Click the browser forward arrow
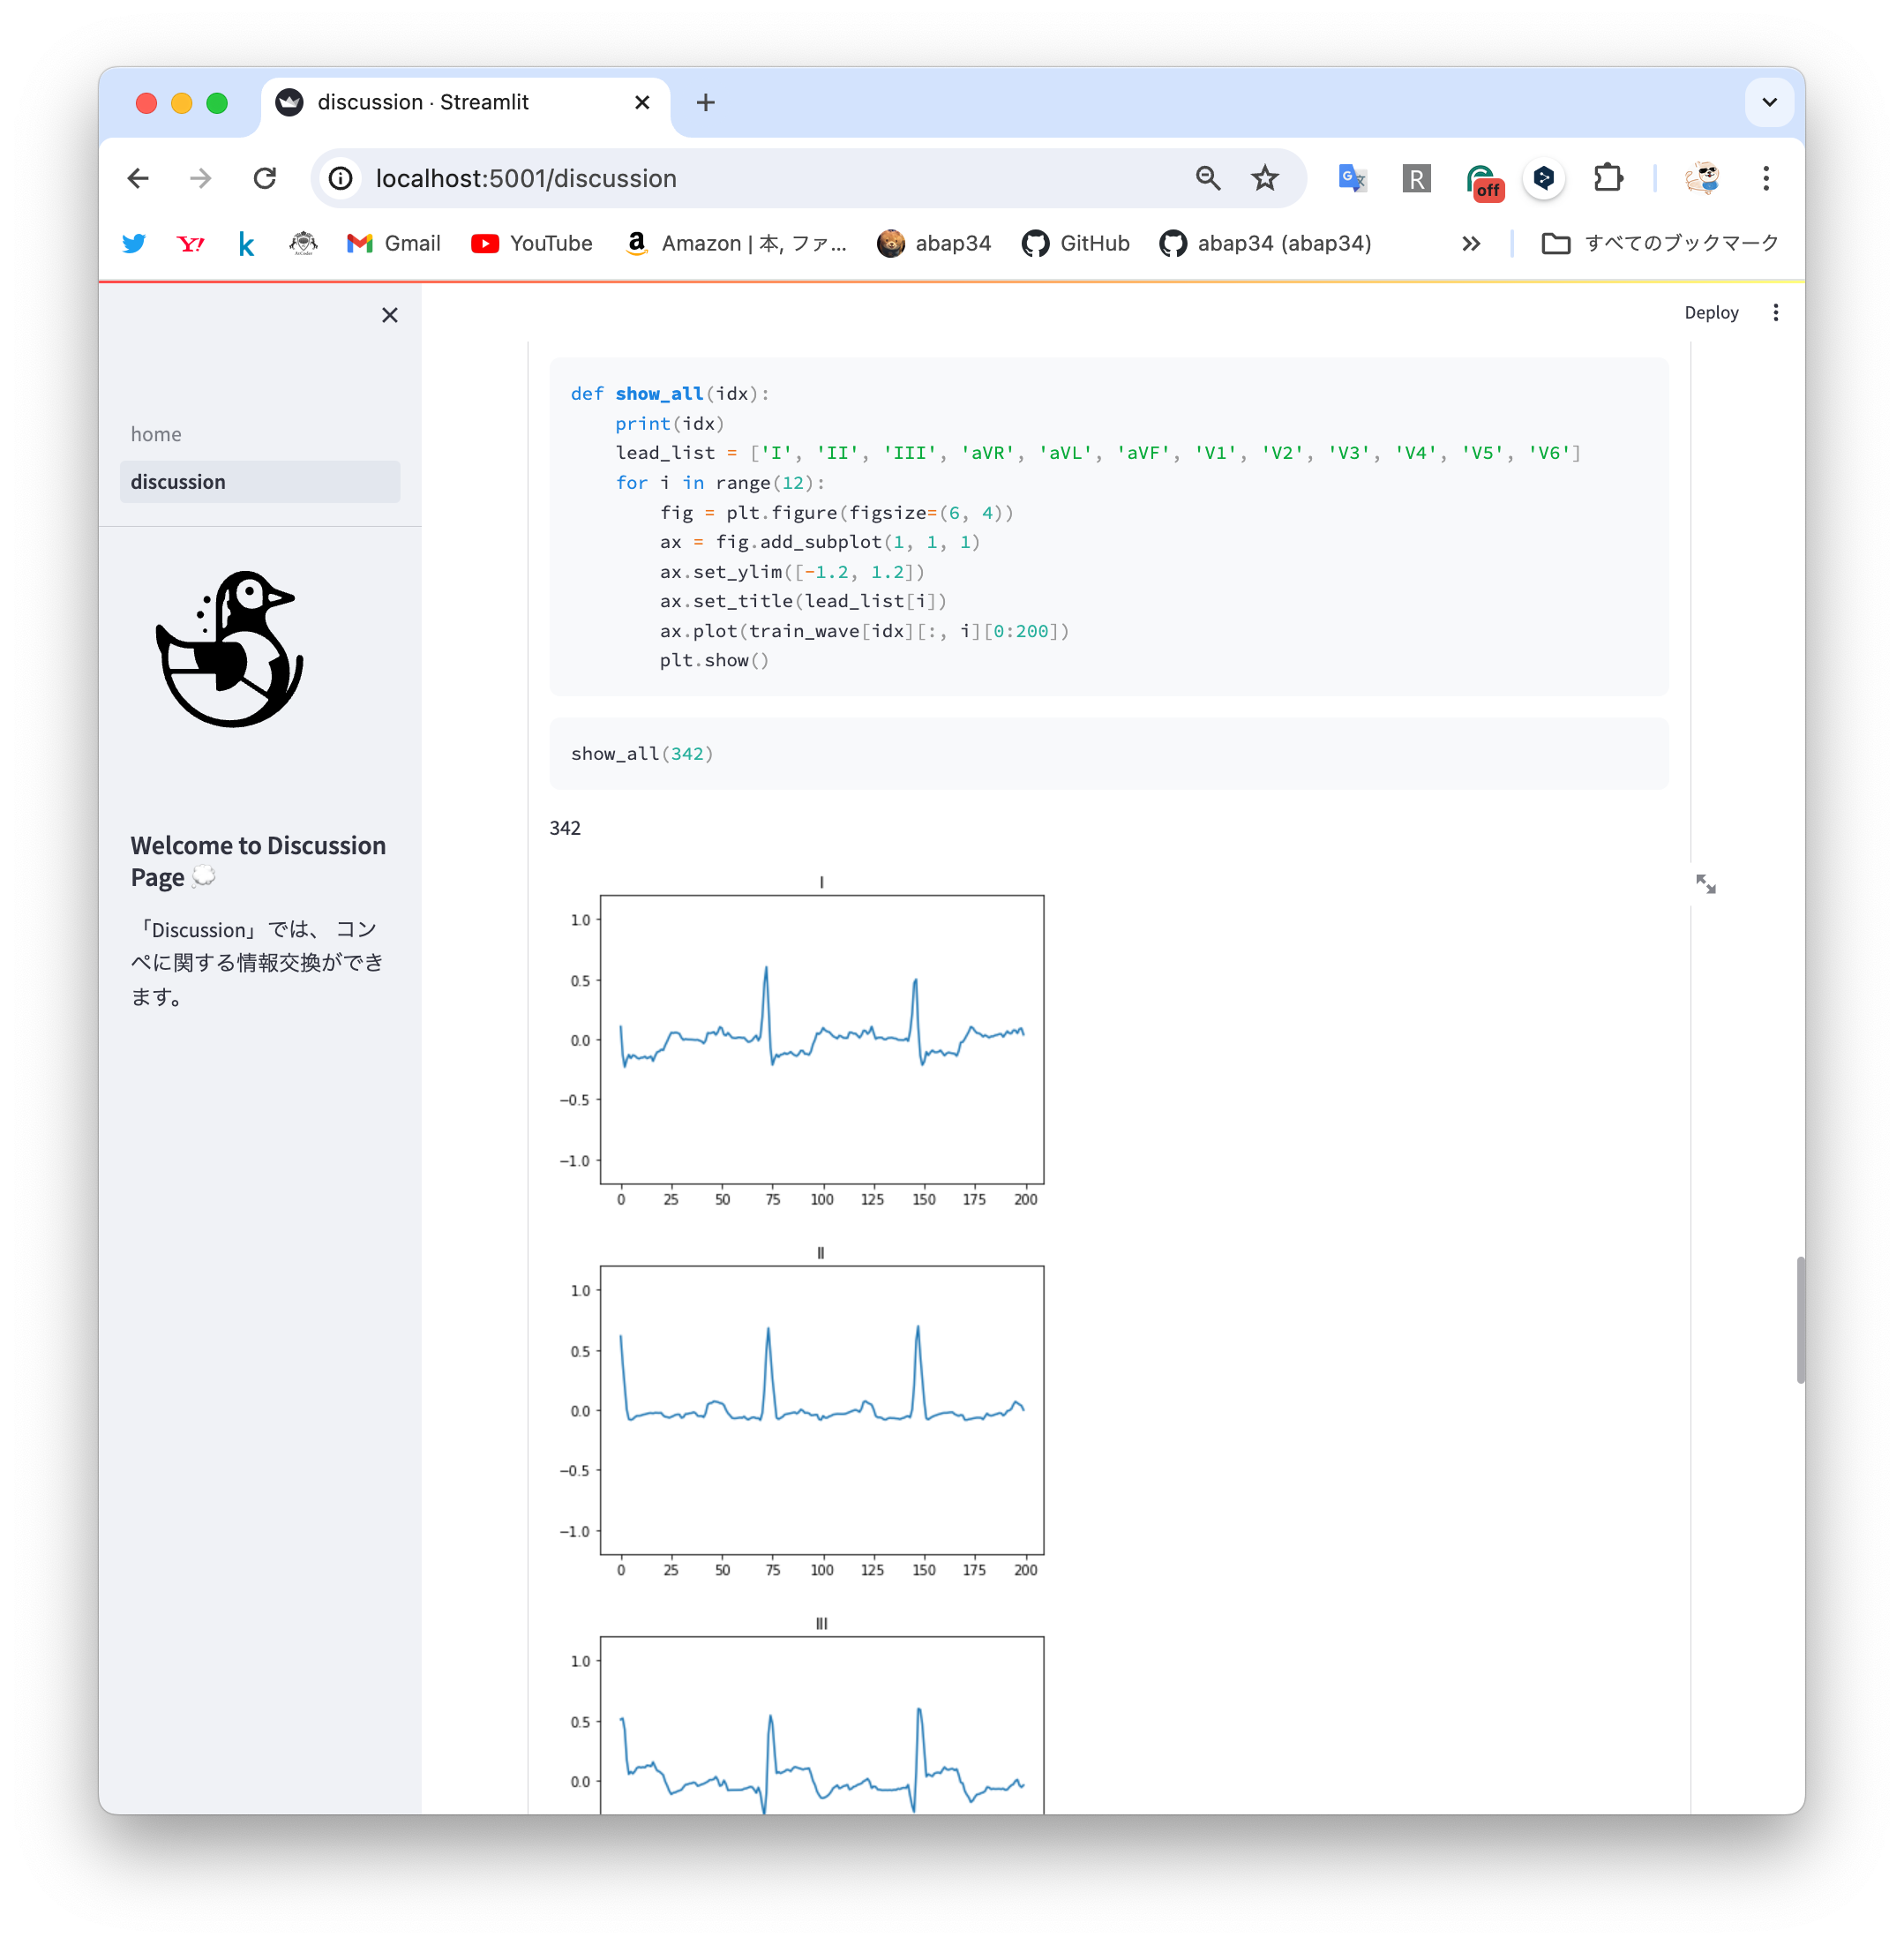 (x=201, y=178)
